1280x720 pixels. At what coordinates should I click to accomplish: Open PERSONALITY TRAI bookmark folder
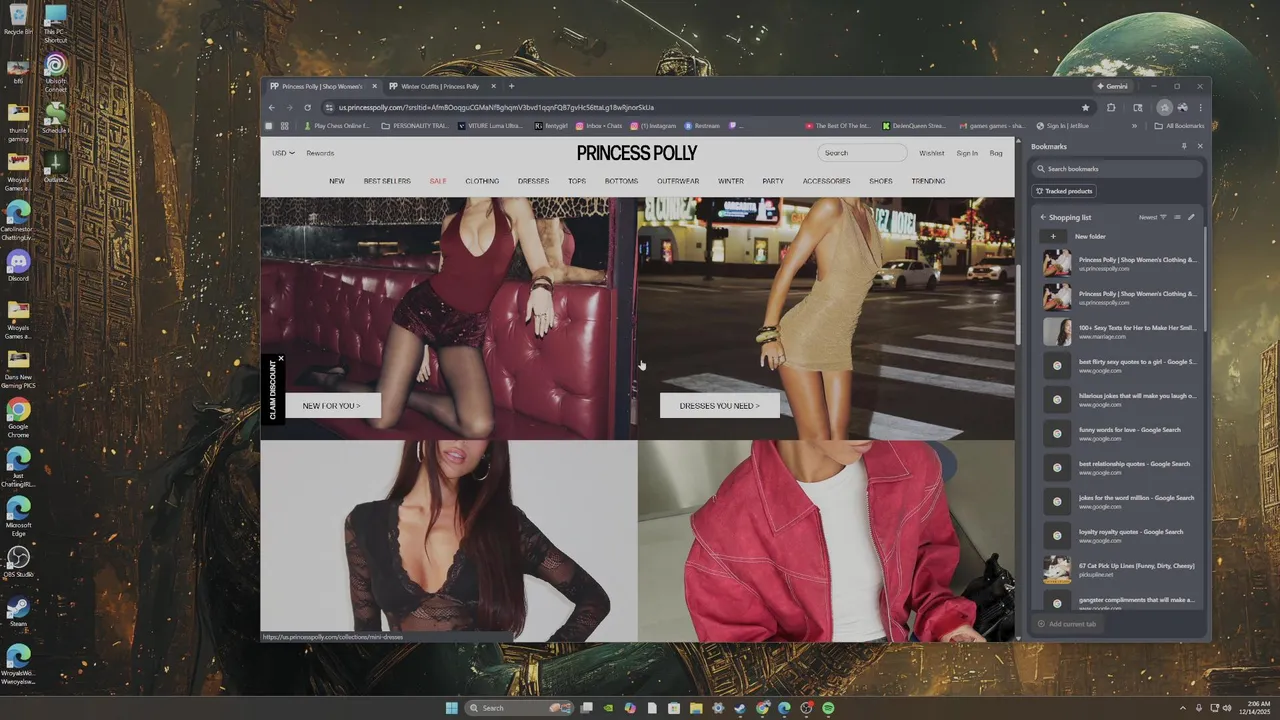[415, 126]
